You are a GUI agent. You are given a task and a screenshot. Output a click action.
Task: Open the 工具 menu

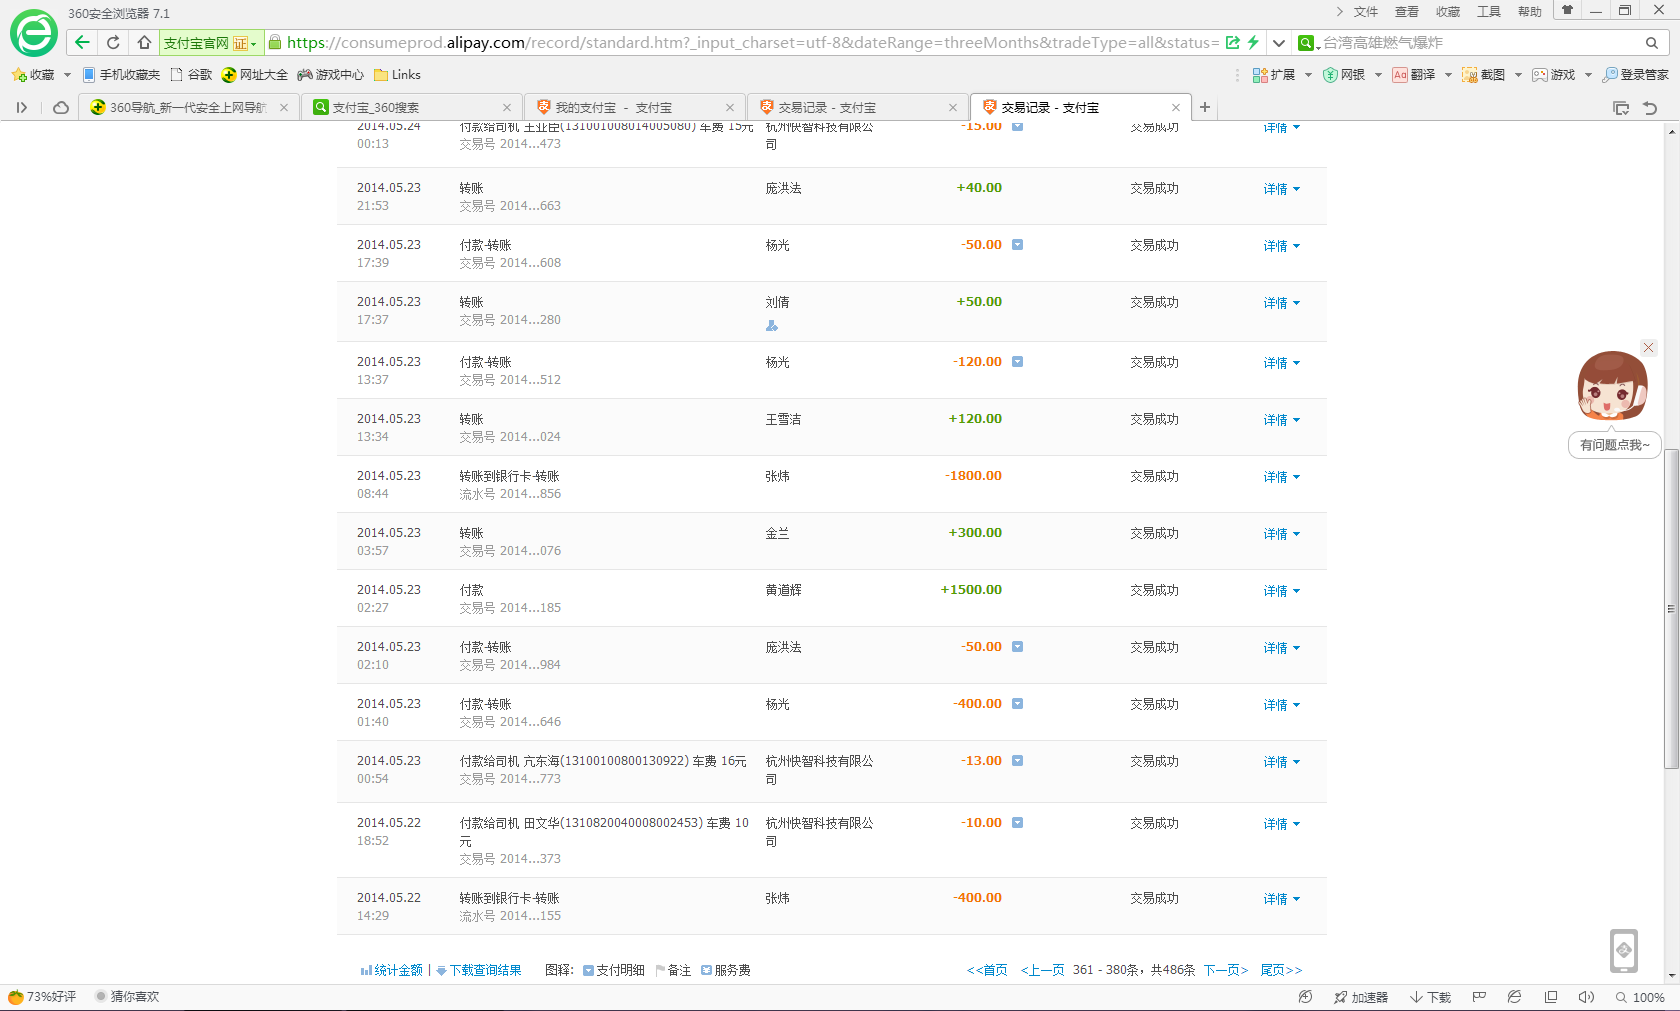[x=1488, y=12]
